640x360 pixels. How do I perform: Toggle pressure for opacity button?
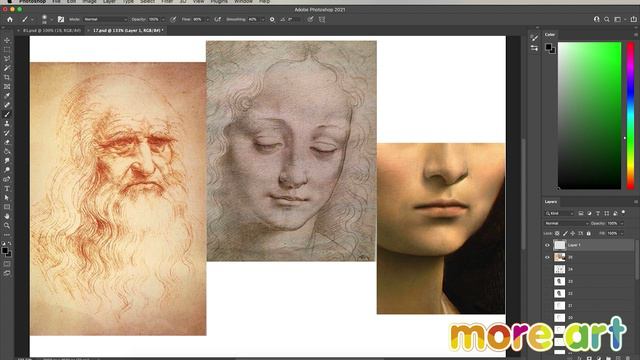point(173,19)
